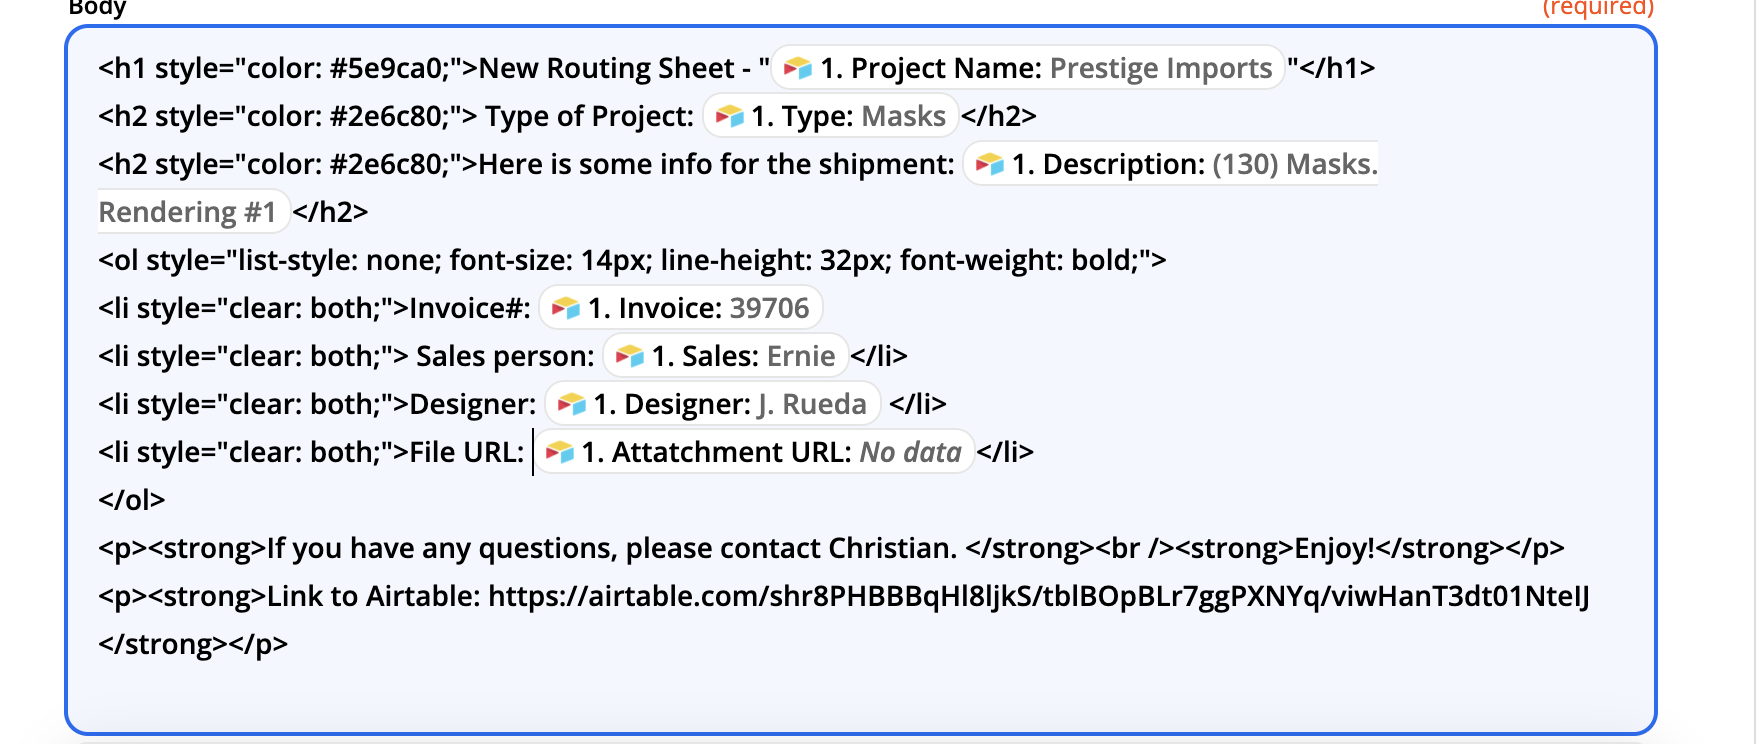Click the Rendering #1 continuation of Description pill
The width and height of the screenshot is (1756, 744).
(x=187, y=212)
